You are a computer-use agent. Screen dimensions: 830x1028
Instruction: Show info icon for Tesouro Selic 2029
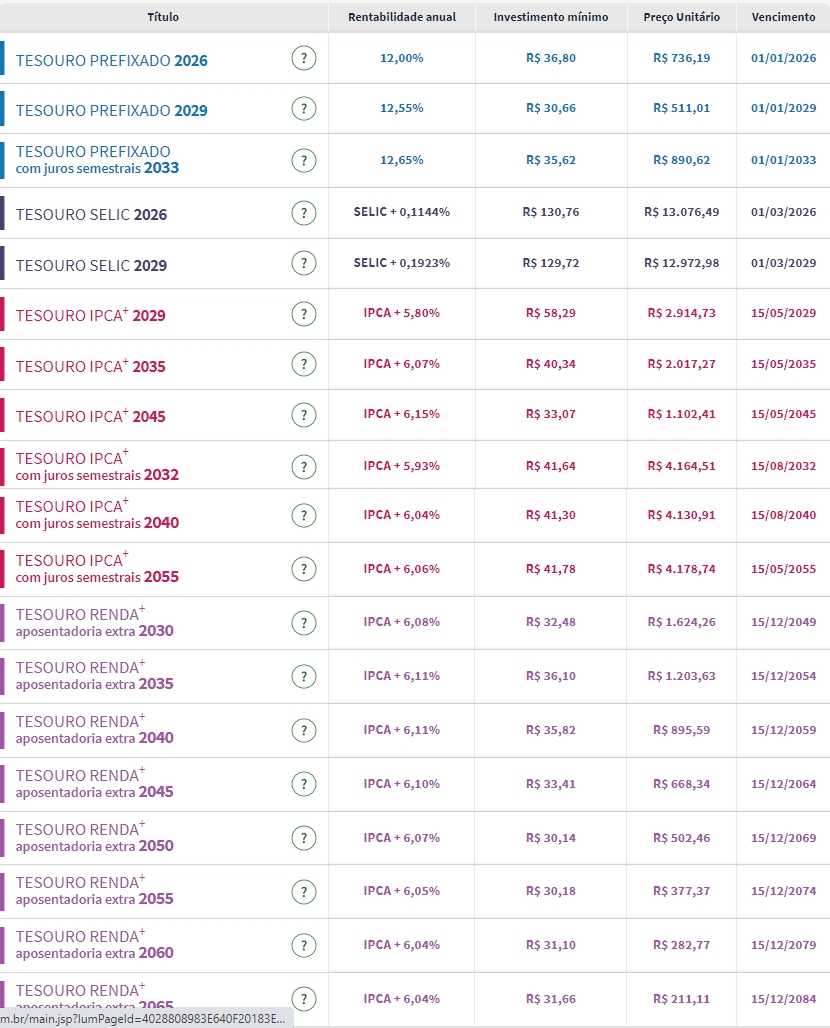click(x=304, y=264)
